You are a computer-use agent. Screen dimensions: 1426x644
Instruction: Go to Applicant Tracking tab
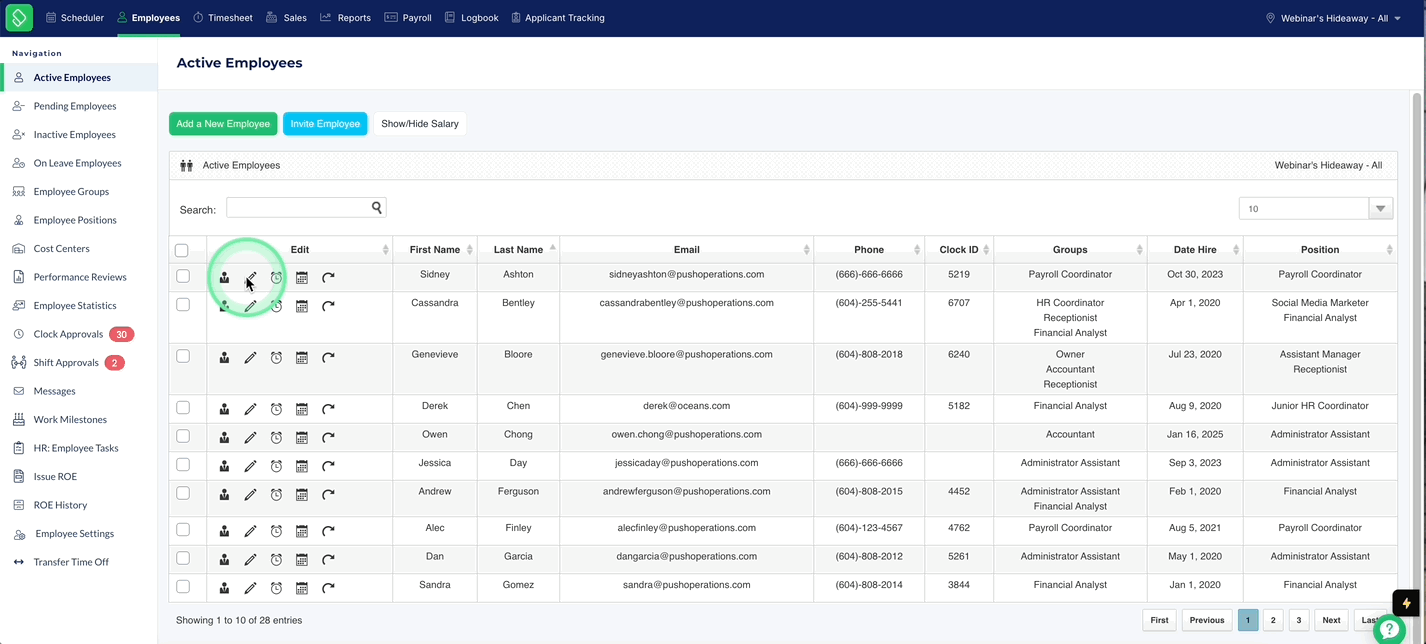click(557, 18)
